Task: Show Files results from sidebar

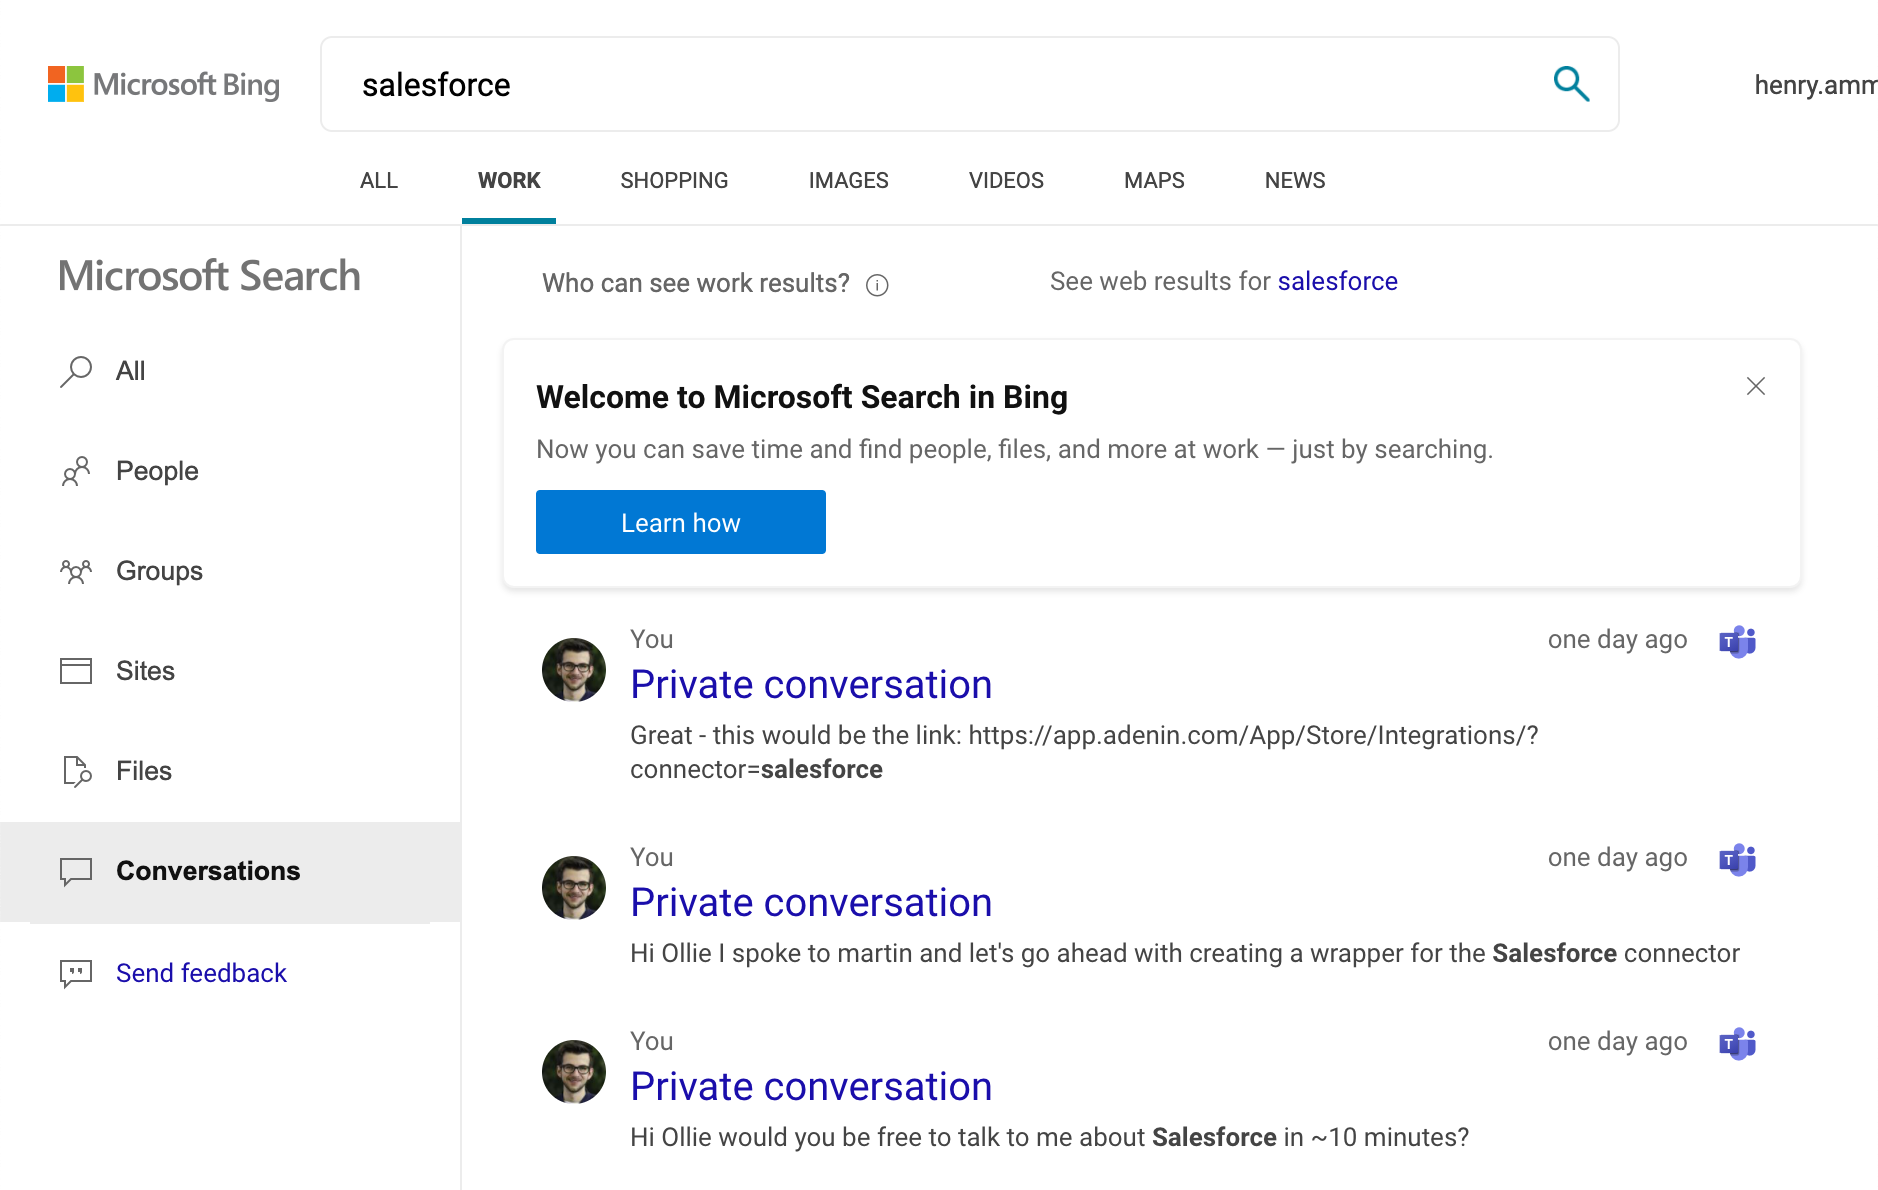Action: 143,771
